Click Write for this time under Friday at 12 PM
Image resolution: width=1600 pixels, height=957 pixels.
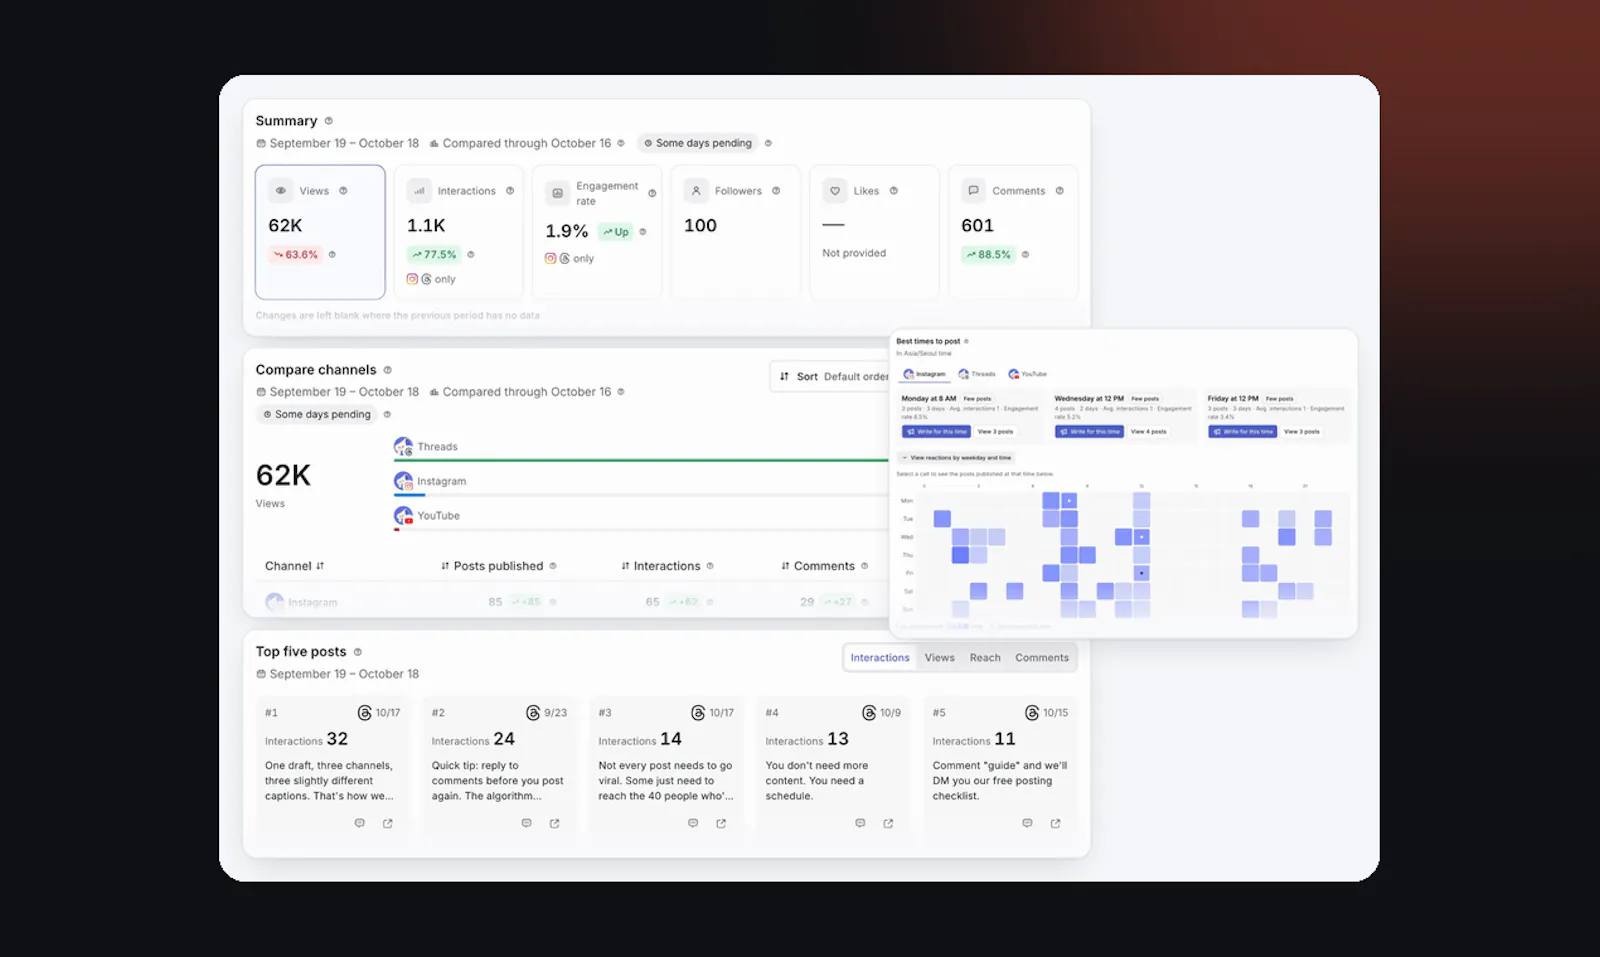tap(1243, 432)
